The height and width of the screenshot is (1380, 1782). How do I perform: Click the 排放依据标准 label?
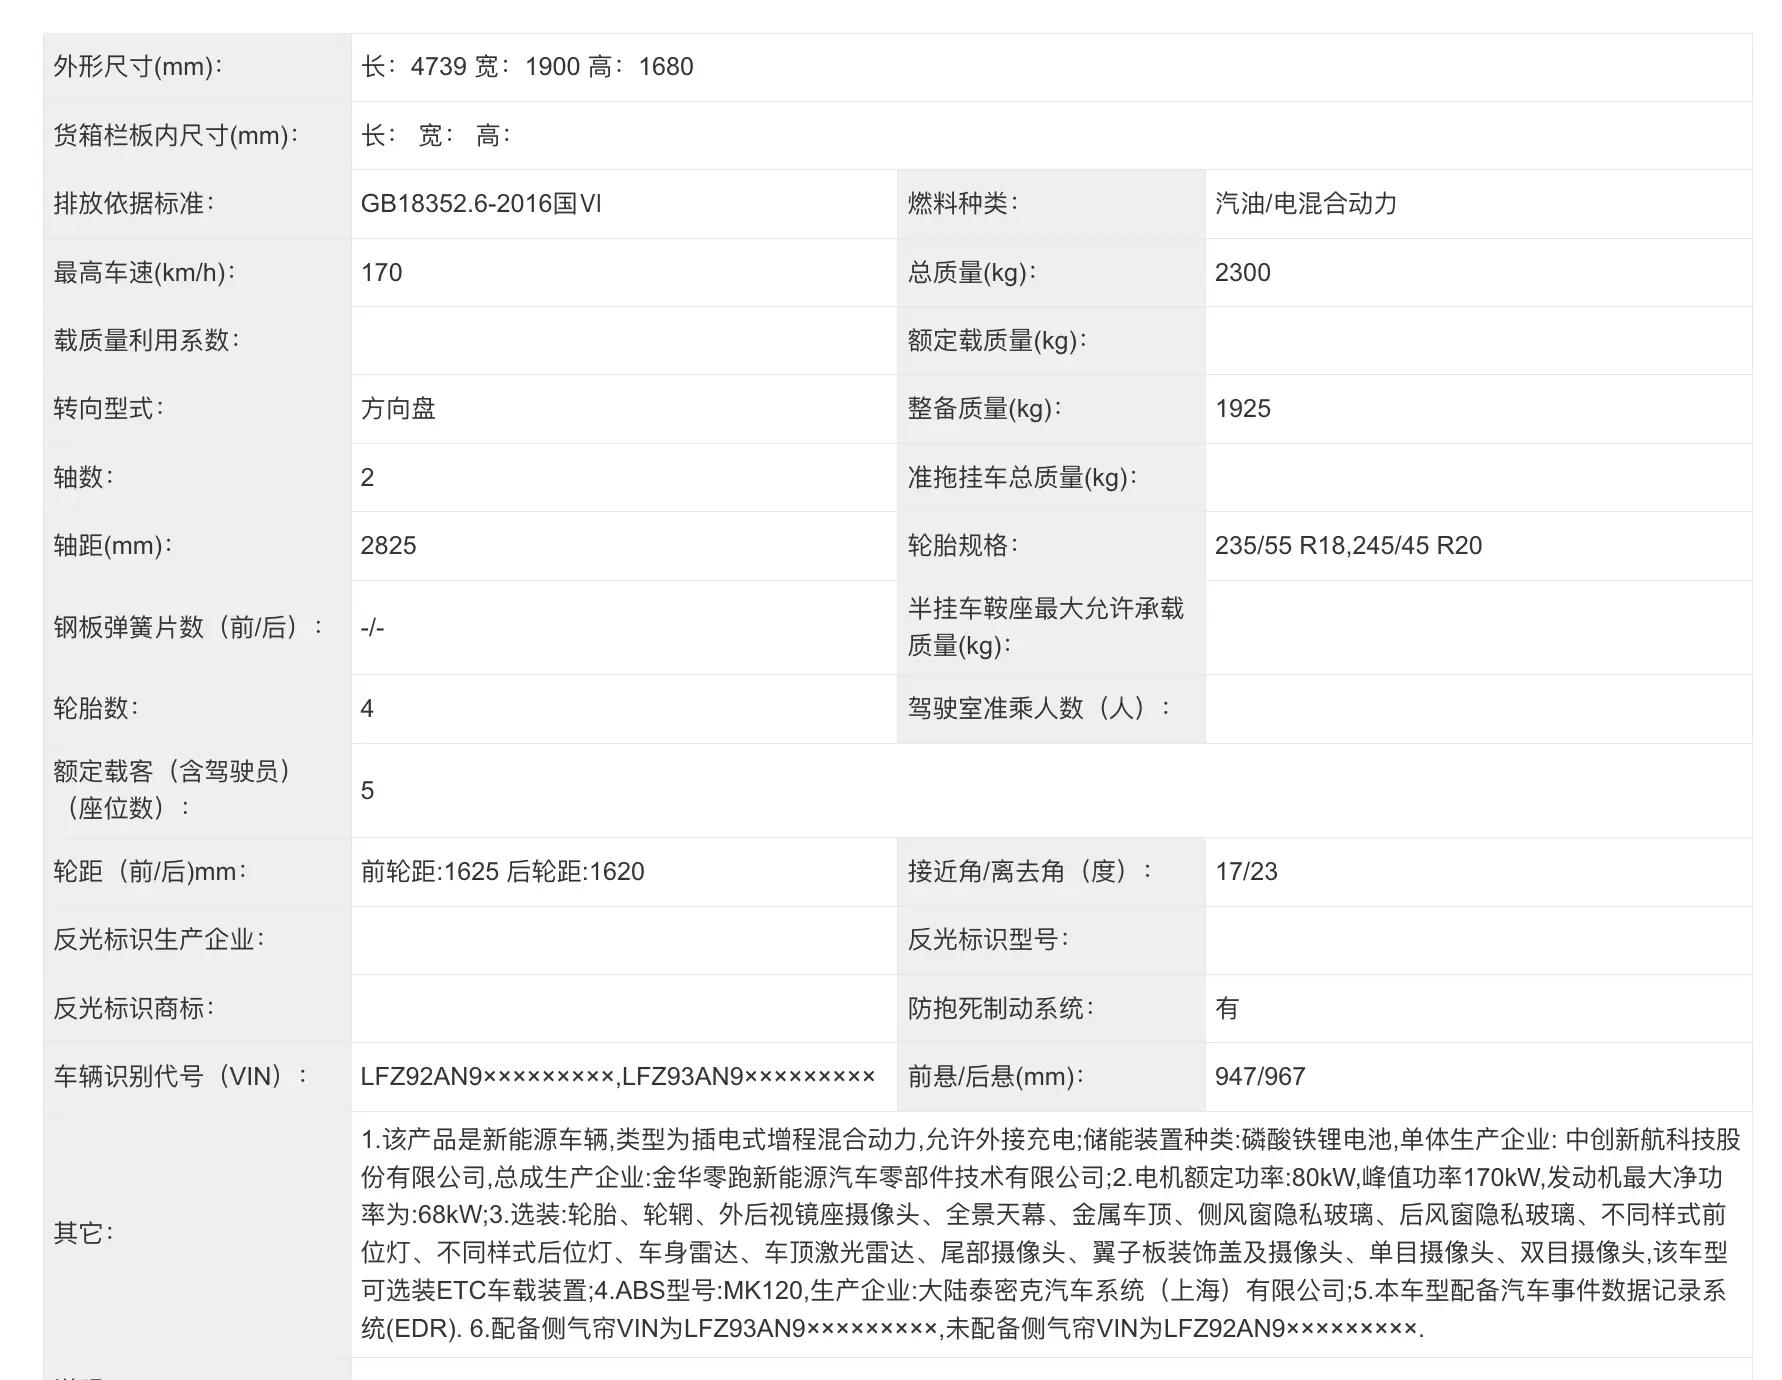(x=134, y=204)
